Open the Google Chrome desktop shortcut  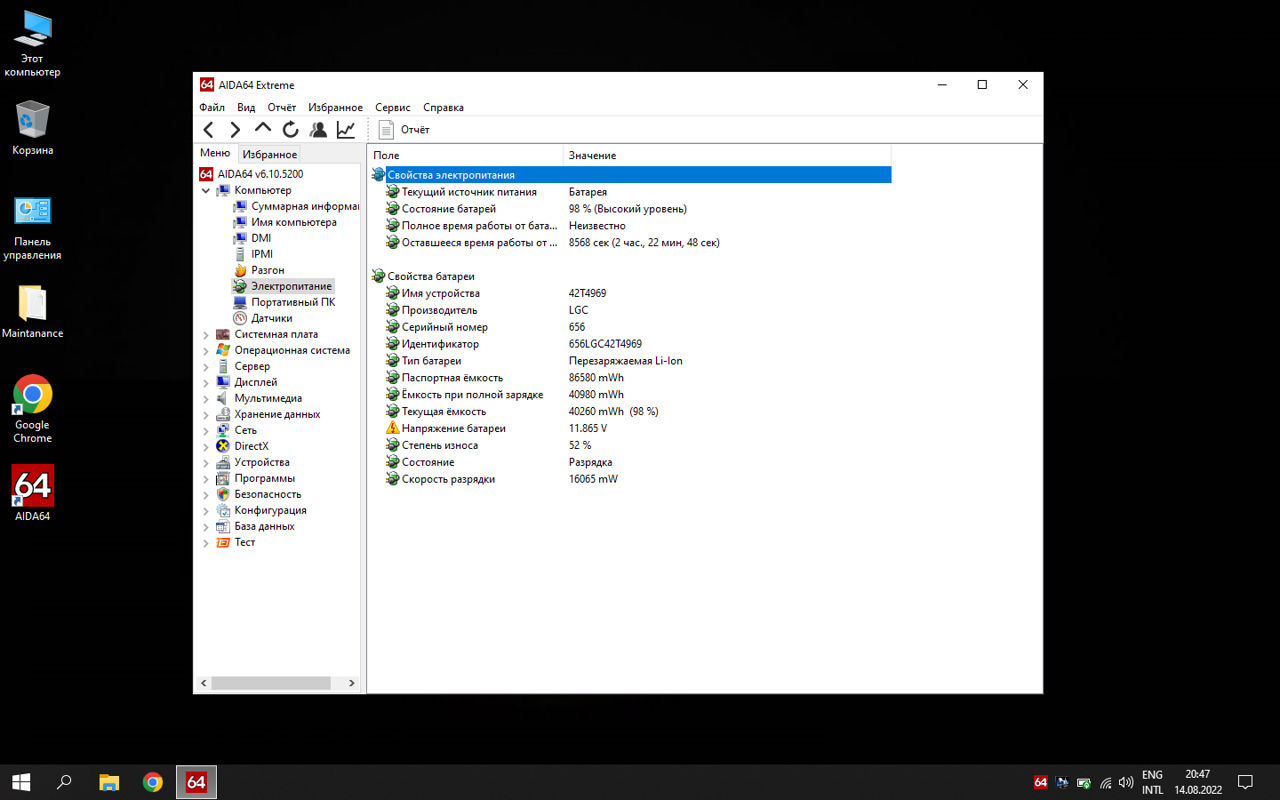pyautogui.click(x=32, y=409)
